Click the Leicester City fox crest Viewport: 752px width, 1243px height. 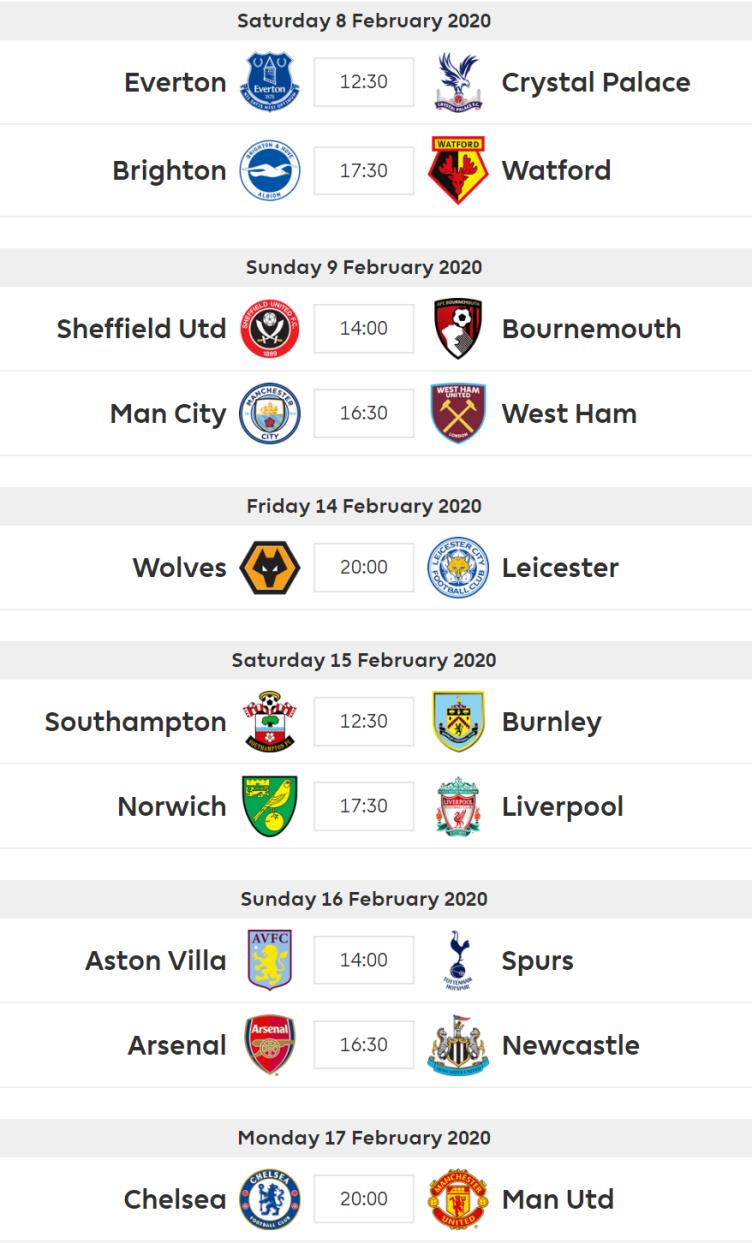[458, 568]
